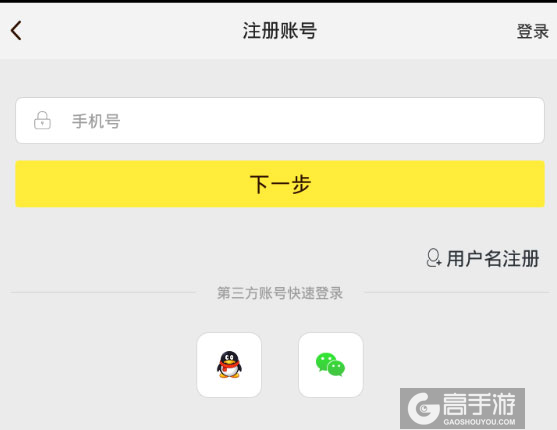Tap the yellow 下一步 button
Viewport: 557px width, 430px height.
coord(280,184)
